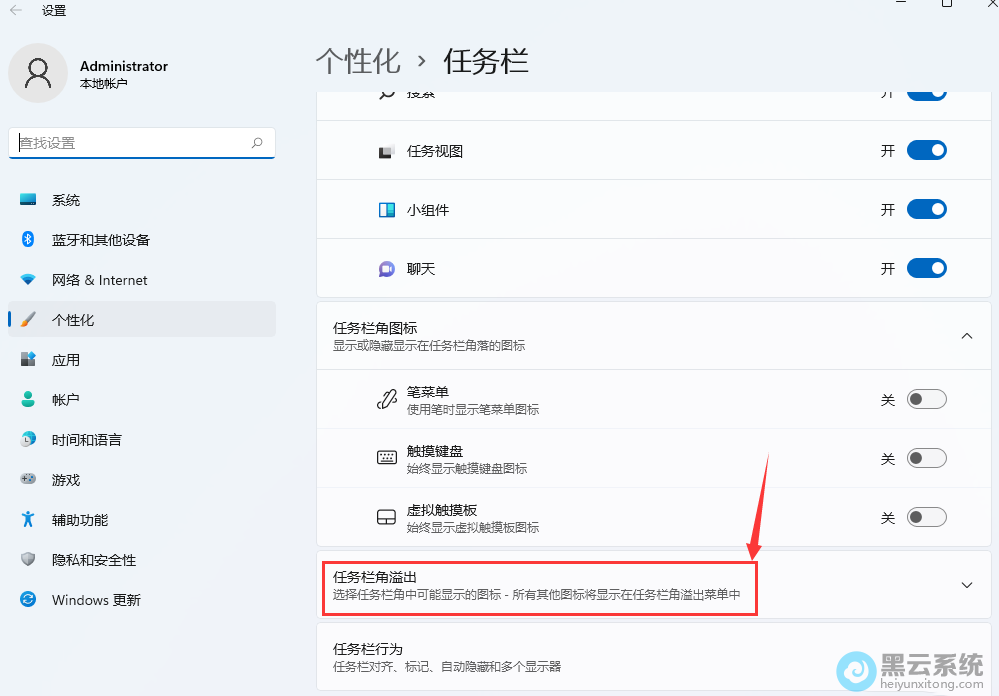Turn on the 笔菜单 switch
The height and width of the screenshot is (696, 999).
pos(926,399)
